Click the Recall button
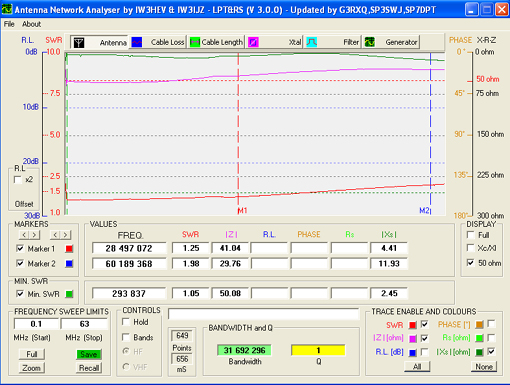The height and width of the screenshot is (385, 510). (89, 368)
